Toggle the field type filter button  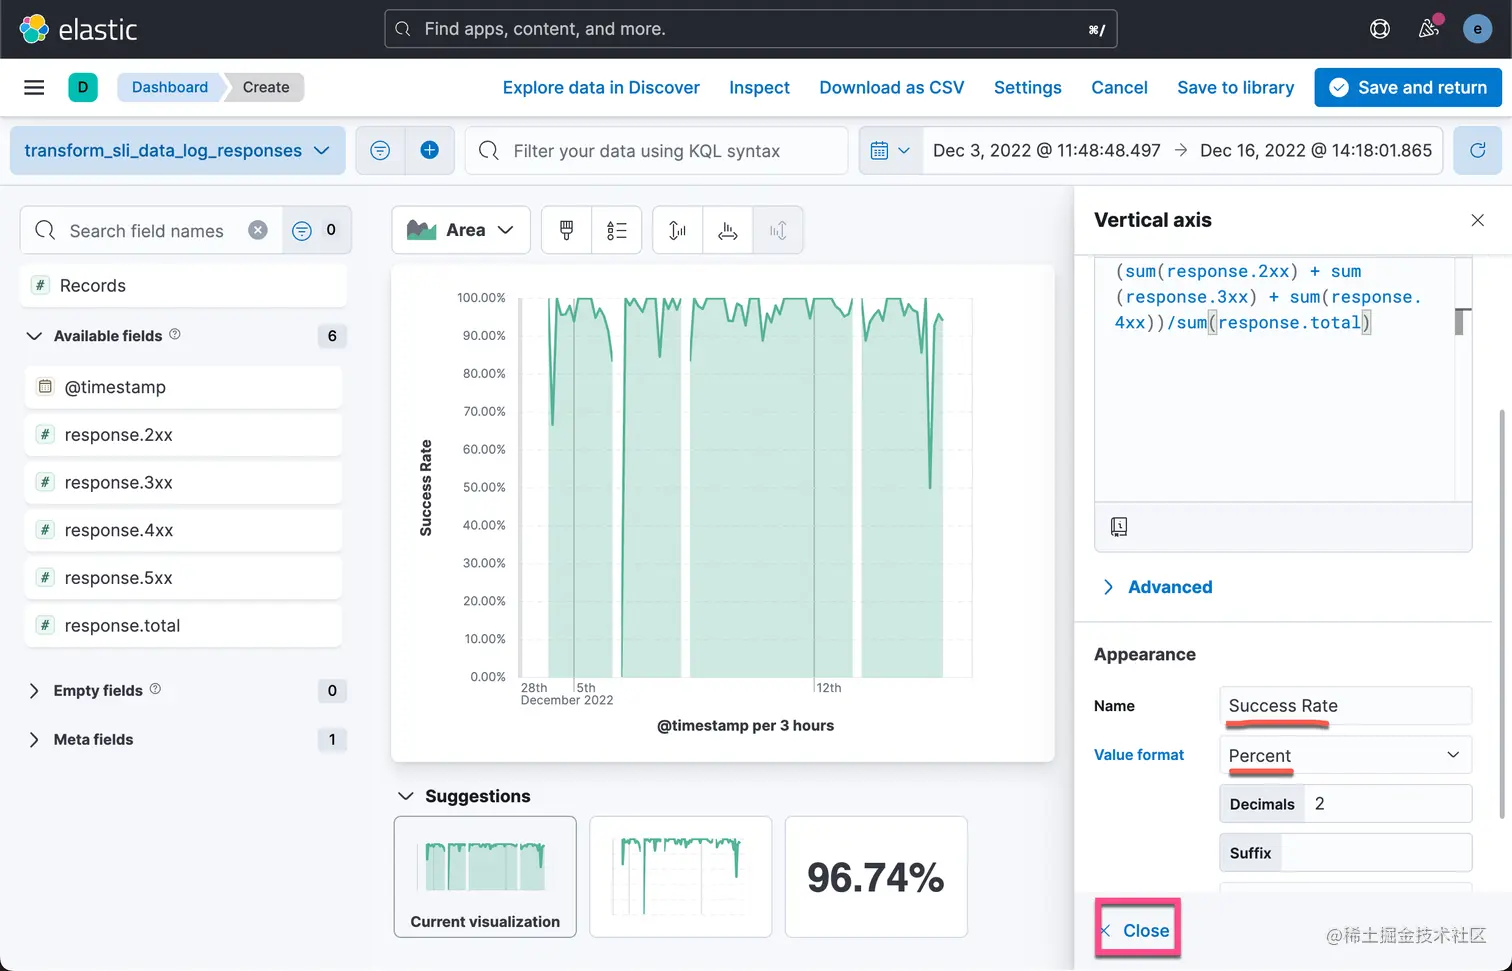[315, 230]
